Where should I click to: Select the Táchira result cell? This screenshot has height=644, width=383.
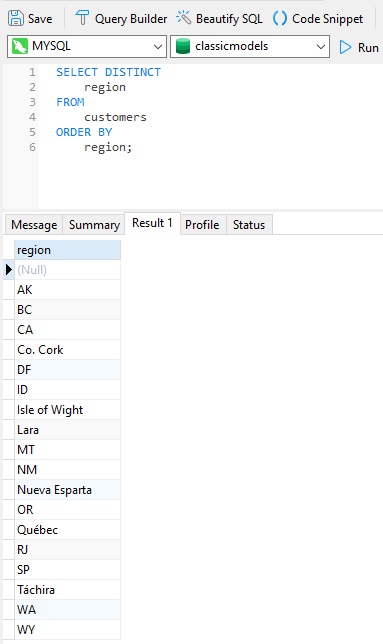click(x=67, y=590)
